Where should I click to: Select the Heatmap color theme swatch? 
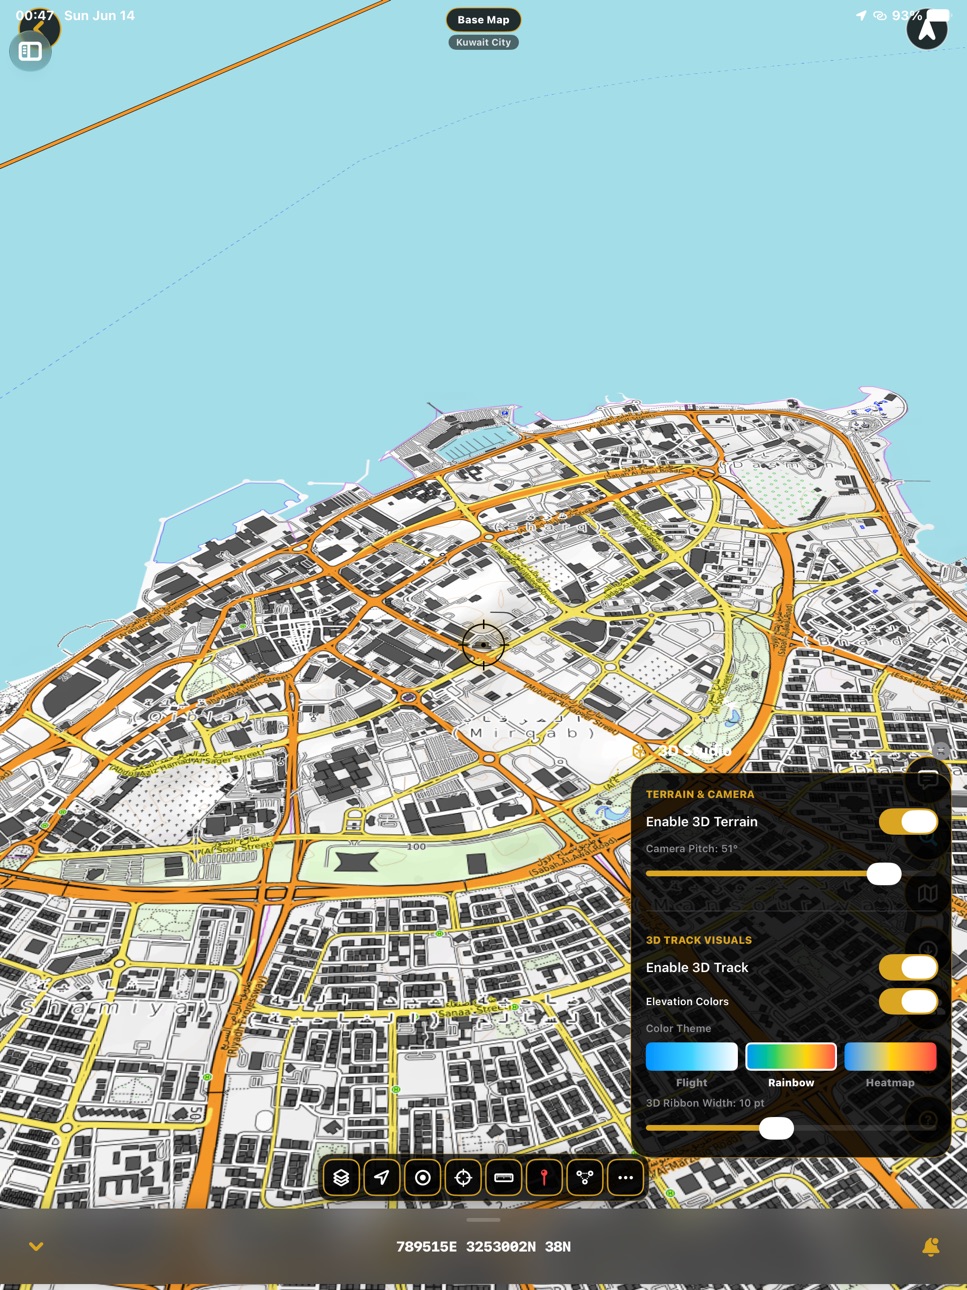pos(890,1056)
